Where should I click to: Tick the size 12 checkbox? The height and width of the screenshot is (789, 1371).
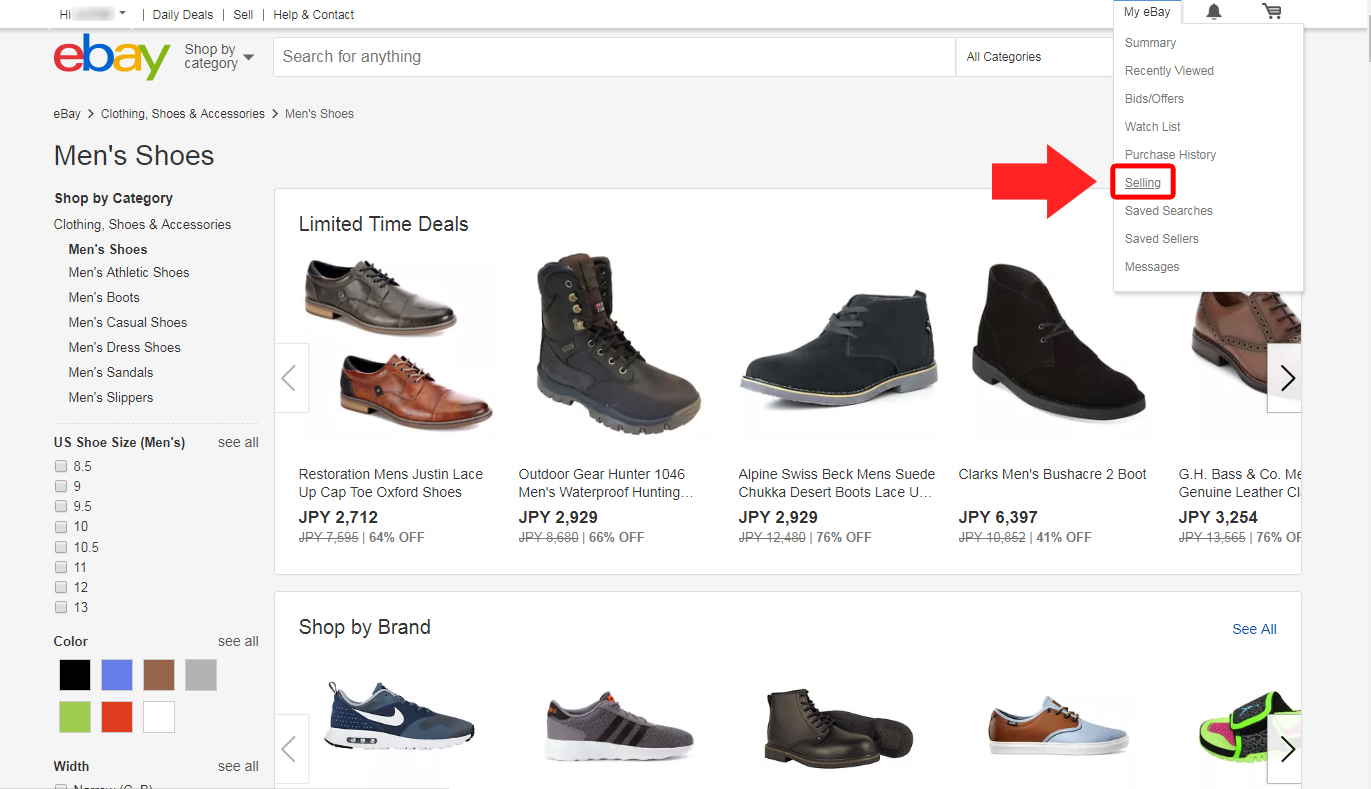click(61, 587)
